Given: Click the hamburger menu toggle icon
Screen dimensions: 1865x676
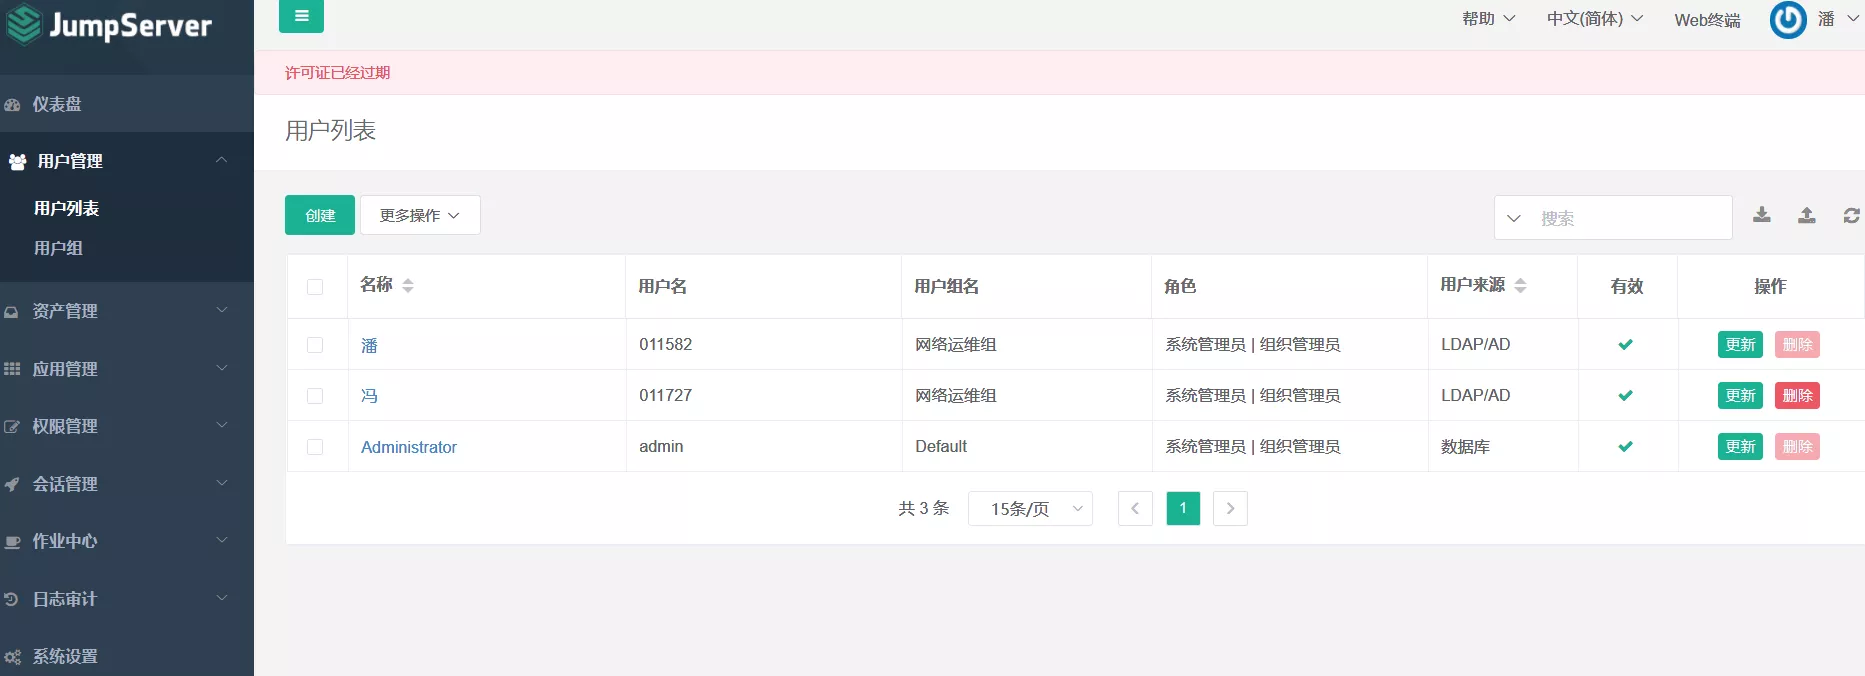Looking at the screenshot, I should [x=301, y=16].
